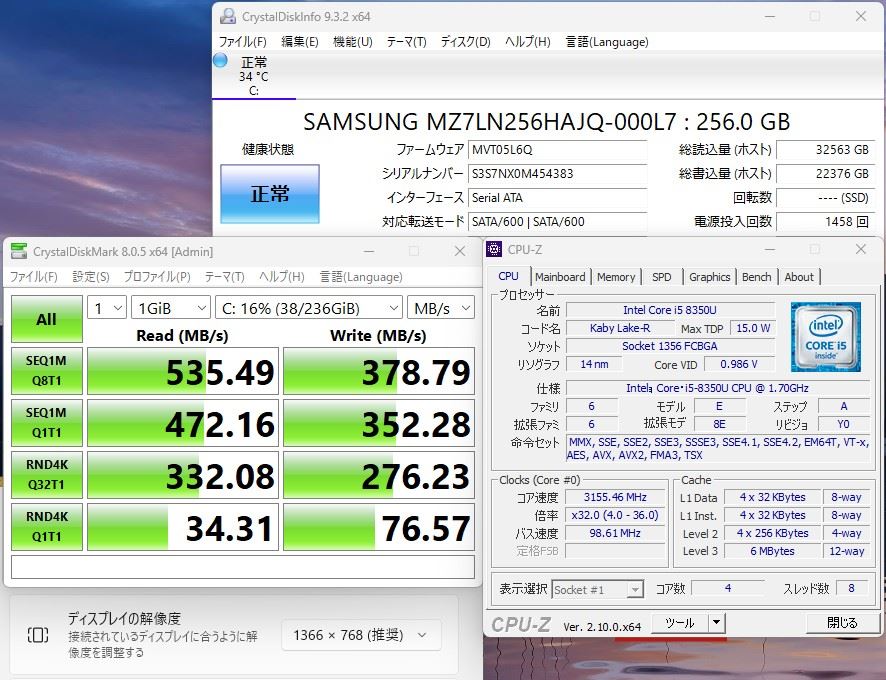Open 設定(S) menu in CrystalDiskMark
Viewport: 886px width, 680px height.
[x=91, y=276]
